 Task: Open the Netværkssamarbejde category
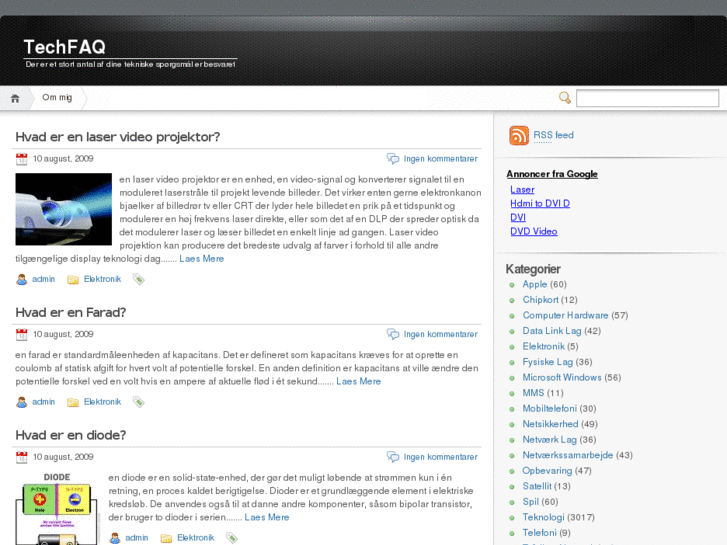pyautogui.click(x=568, y=455)
